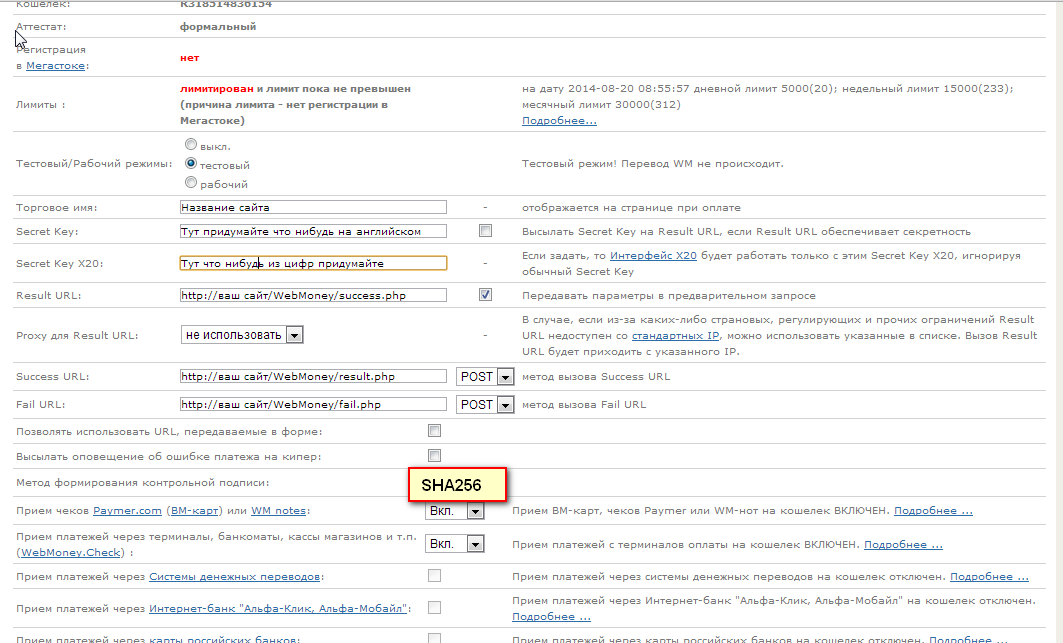The width and height of the screenshot is (1063, 643).
Task: Click 'Подробнее...' link under limits
Action: [559, 121]
